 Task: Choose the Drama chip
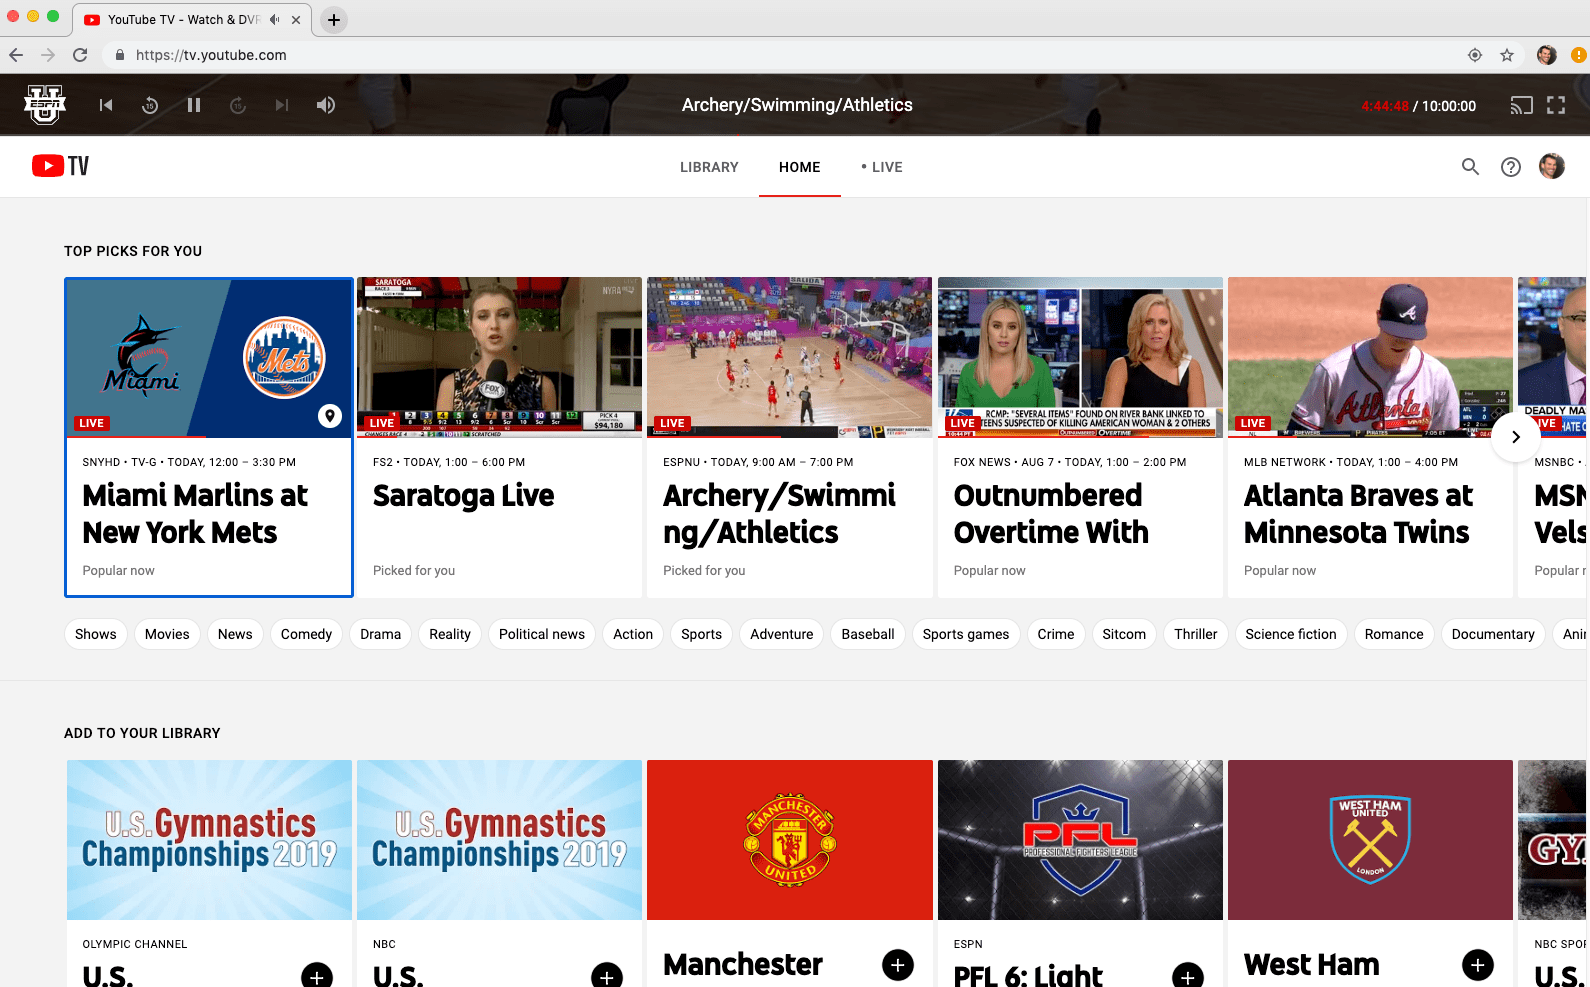(381, 634)
